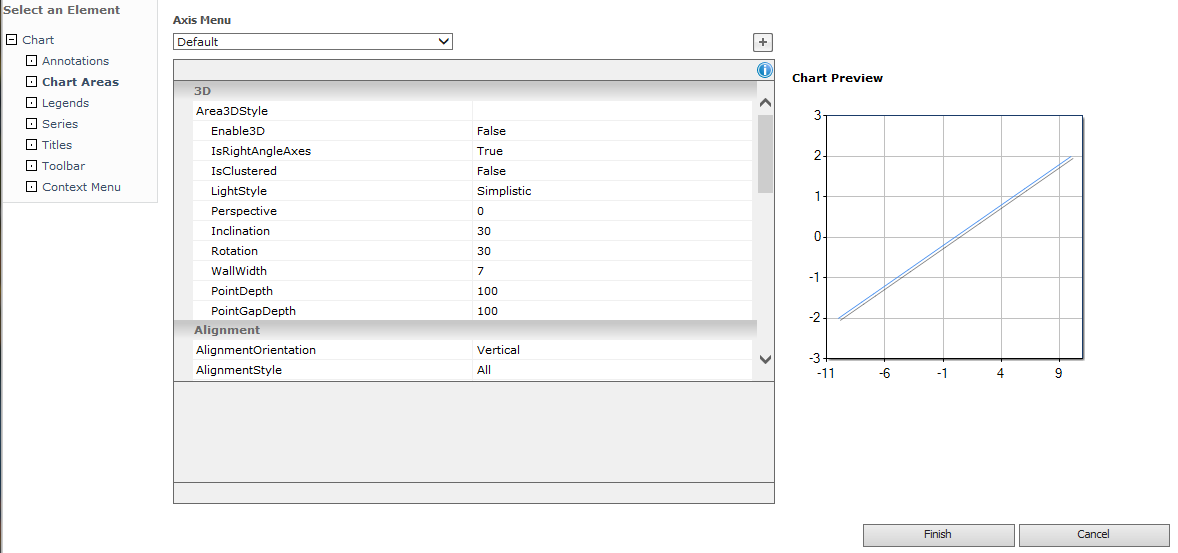Expand the Toolbar node box
Viewport: 1178px width, 553px height.
(x=31, y=166)
